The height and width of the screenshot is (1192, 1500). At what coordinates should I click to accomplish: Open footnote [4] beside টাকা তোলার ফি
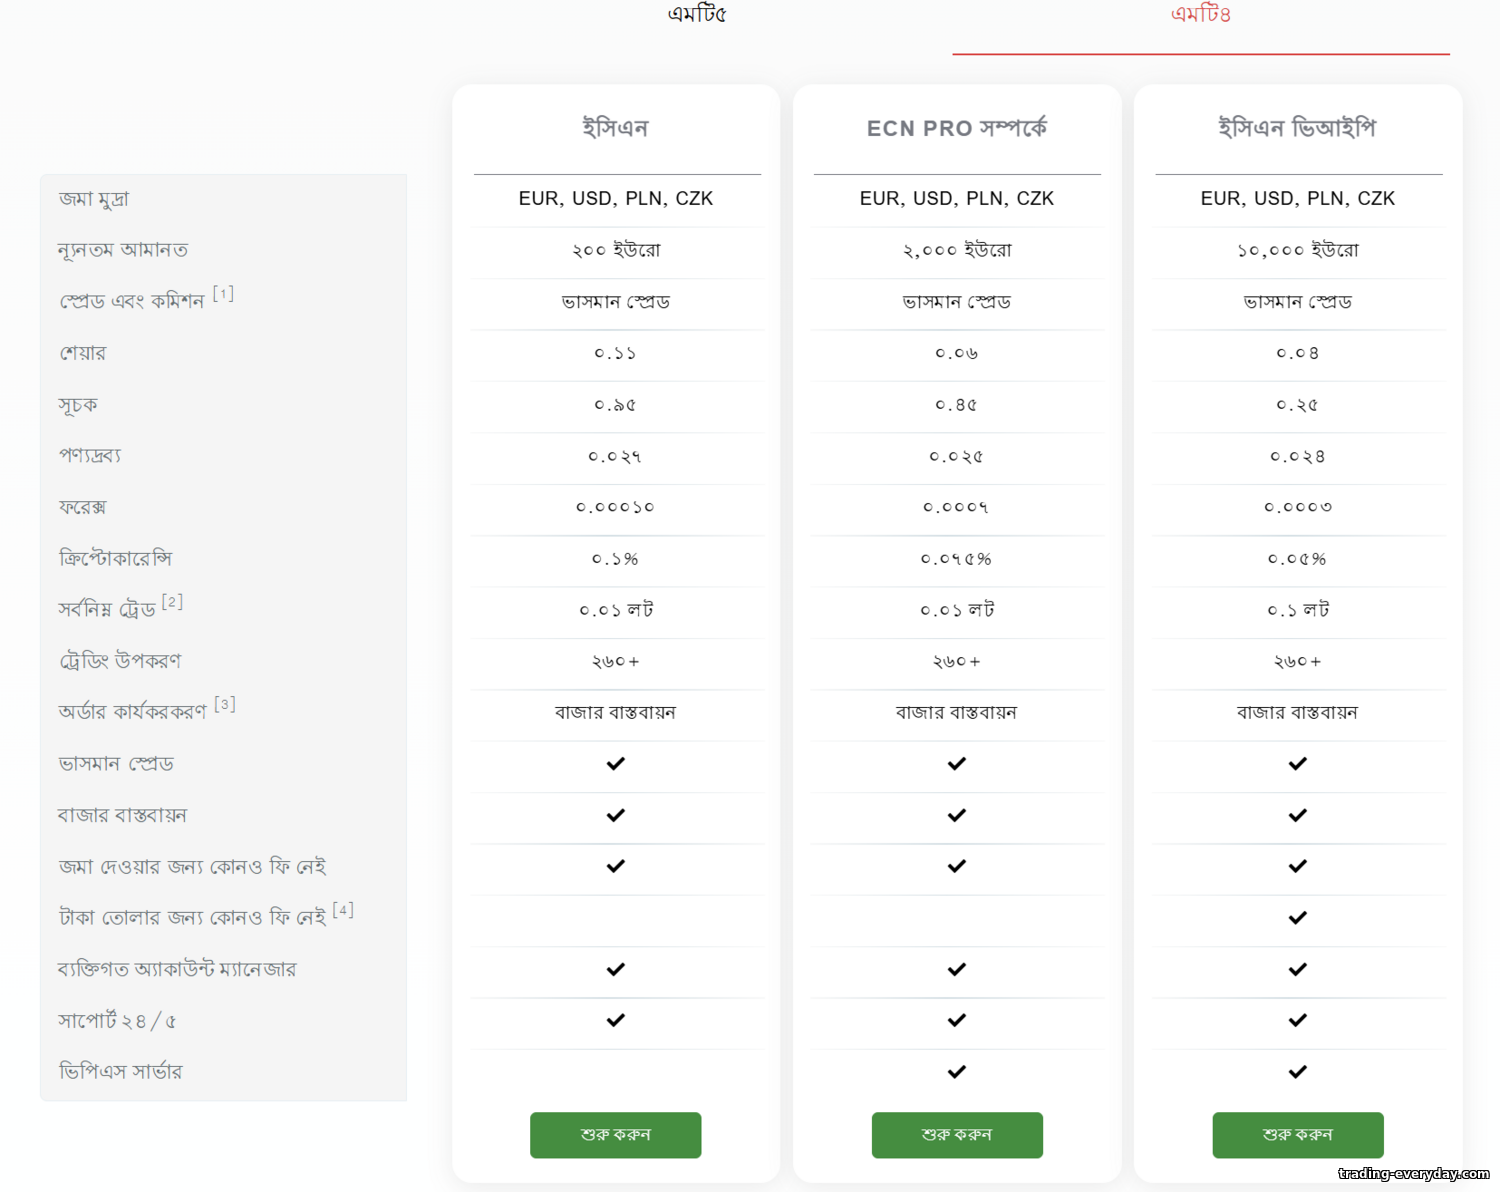343,909
